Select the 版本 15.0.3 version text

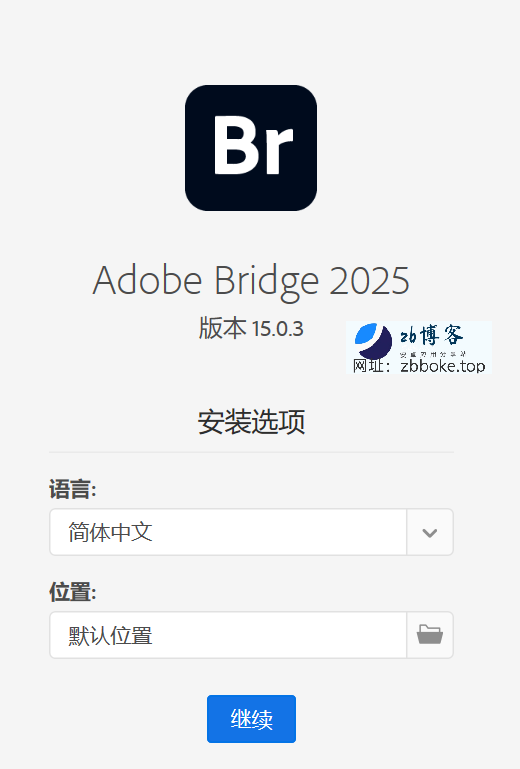[251, 328]
